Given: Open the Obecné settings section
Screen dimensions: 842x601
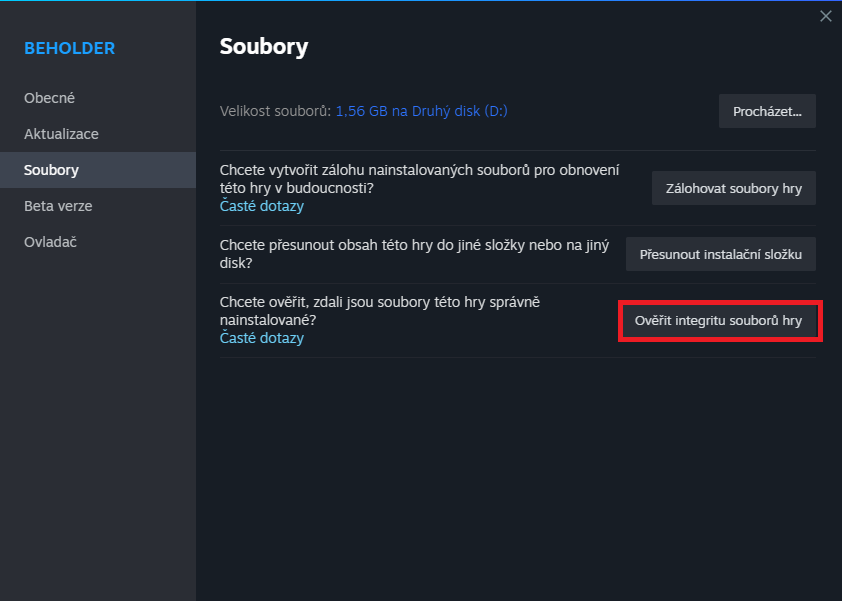Looking at the screenshot, I should [50, 98].
